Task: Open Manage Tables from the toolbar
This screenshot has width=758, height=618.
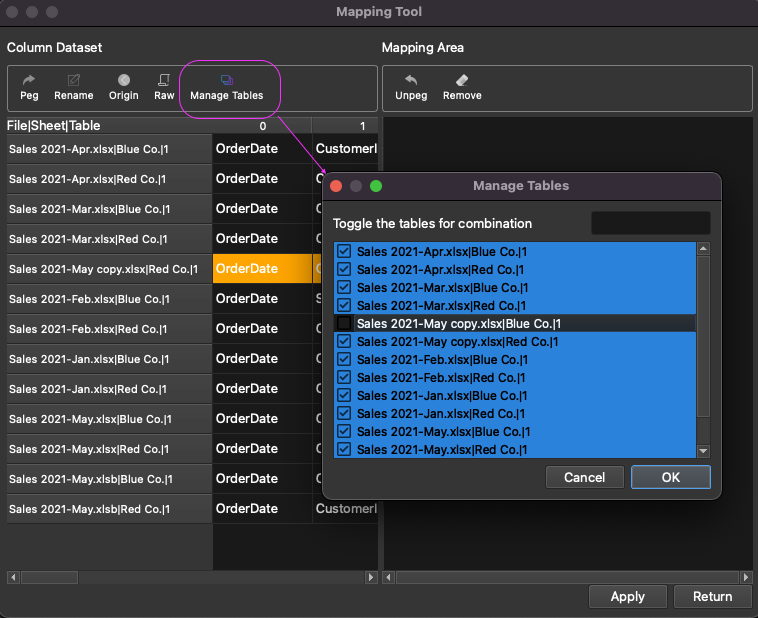Action: click(x=226, y=88)
